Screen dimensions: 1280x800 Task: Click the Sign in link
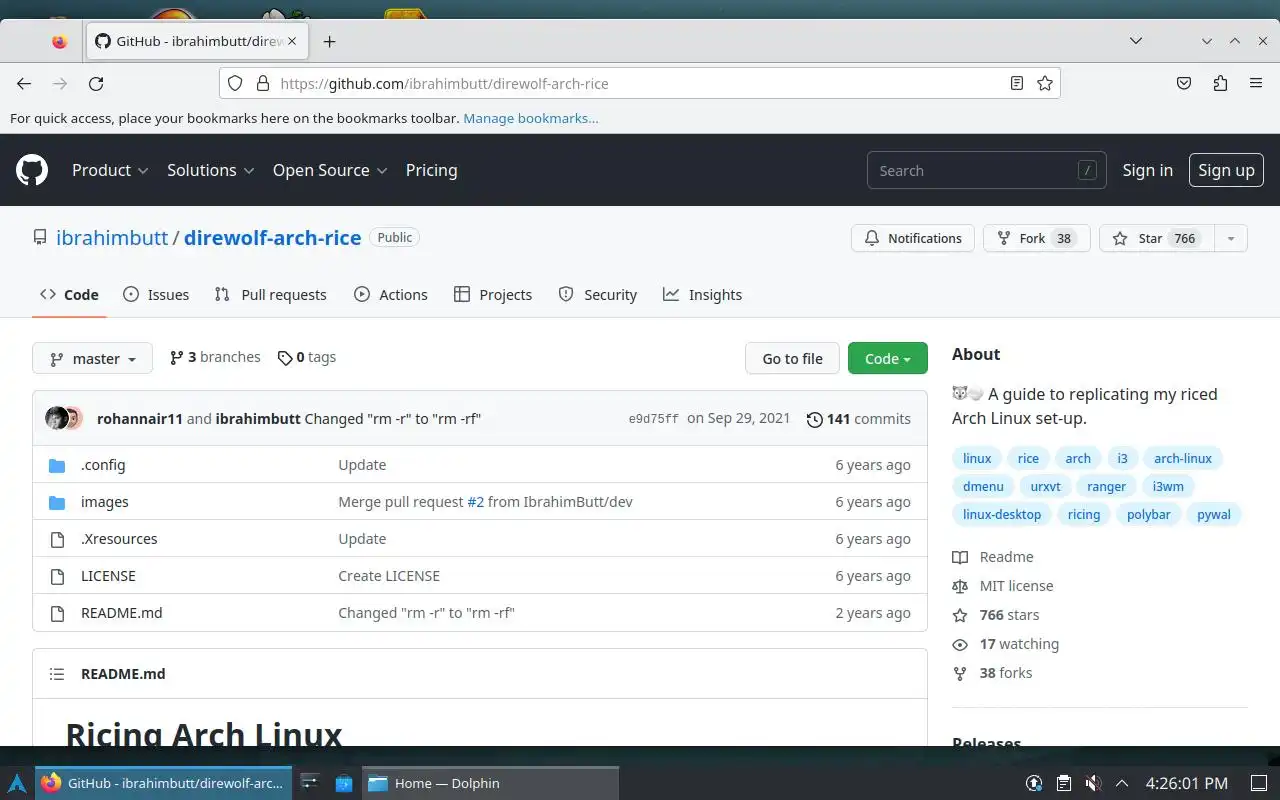coord(1147,170)
